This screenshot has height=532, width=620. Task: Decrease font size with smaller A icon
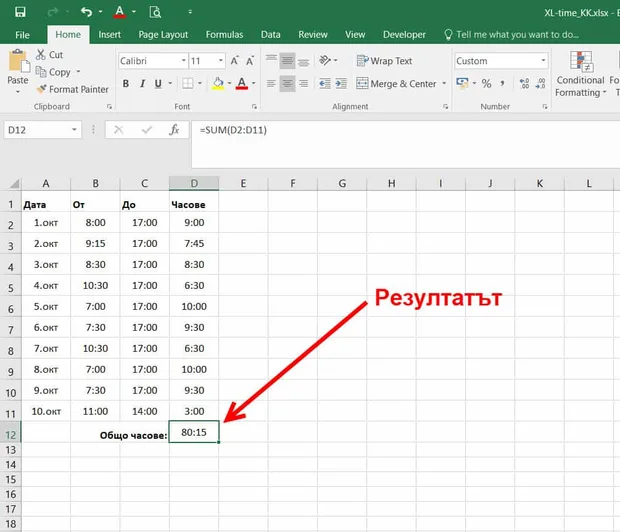click(250, 61)
